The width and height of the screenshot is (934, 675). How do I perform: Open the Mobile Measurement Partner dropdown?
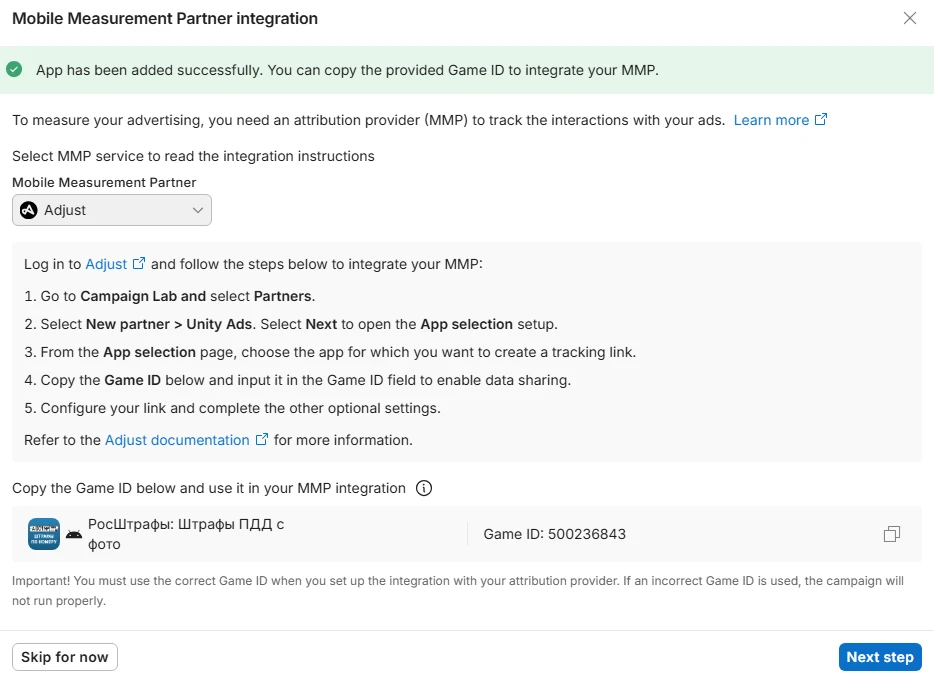click(x=112, y=210)
